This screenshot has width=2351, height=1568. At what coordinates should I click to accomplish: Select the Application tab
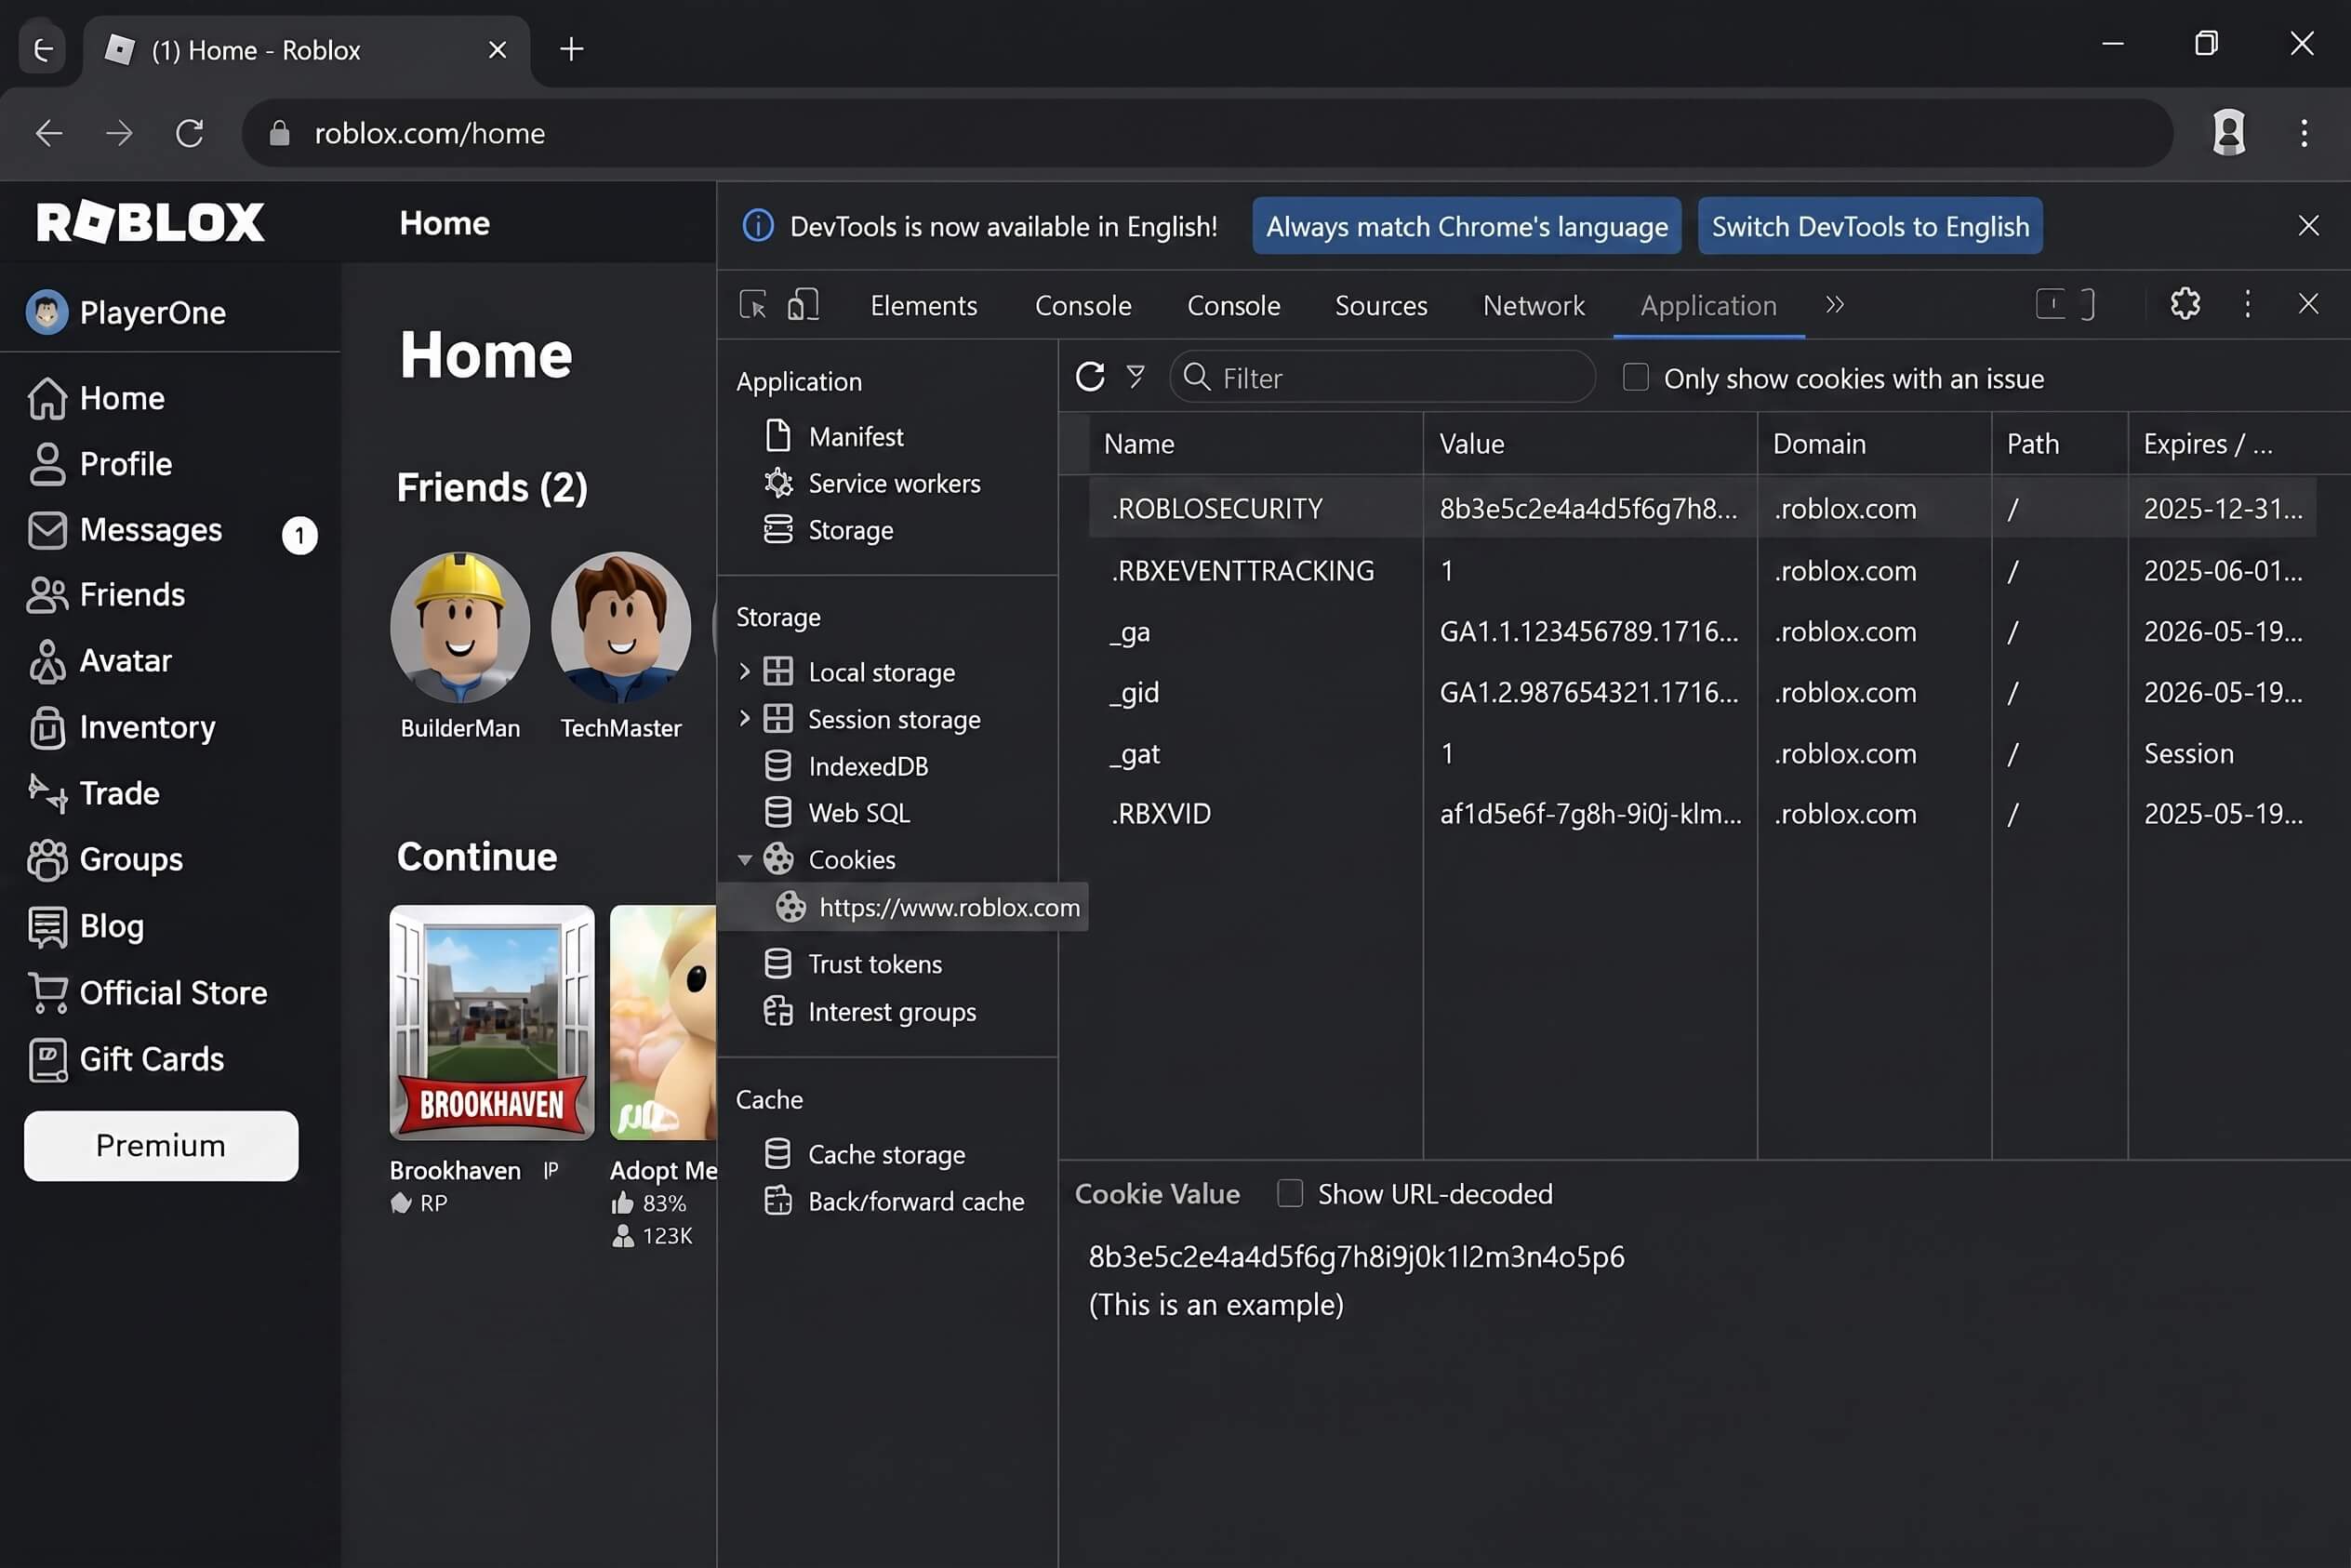tap(1708, 305)
